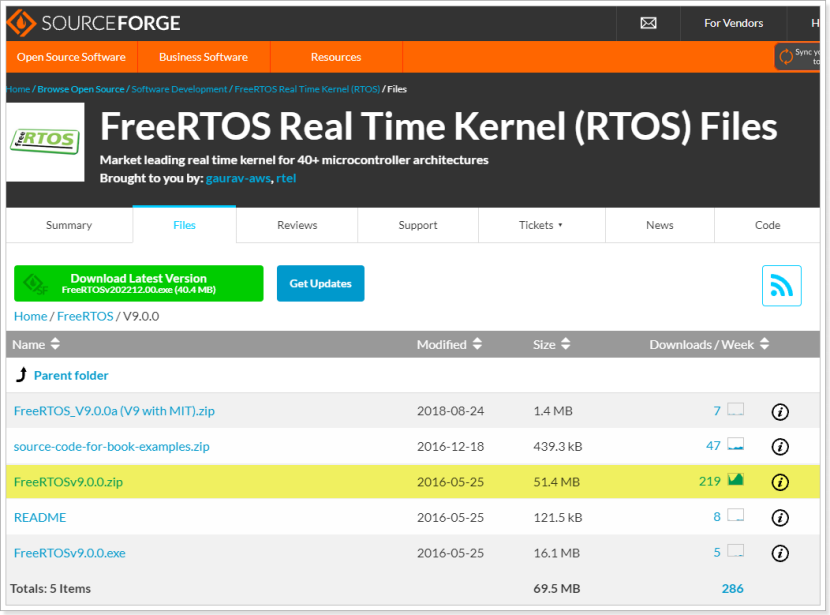
Task: Click the 286 total downloads count
Action: (x=733, y=588)
